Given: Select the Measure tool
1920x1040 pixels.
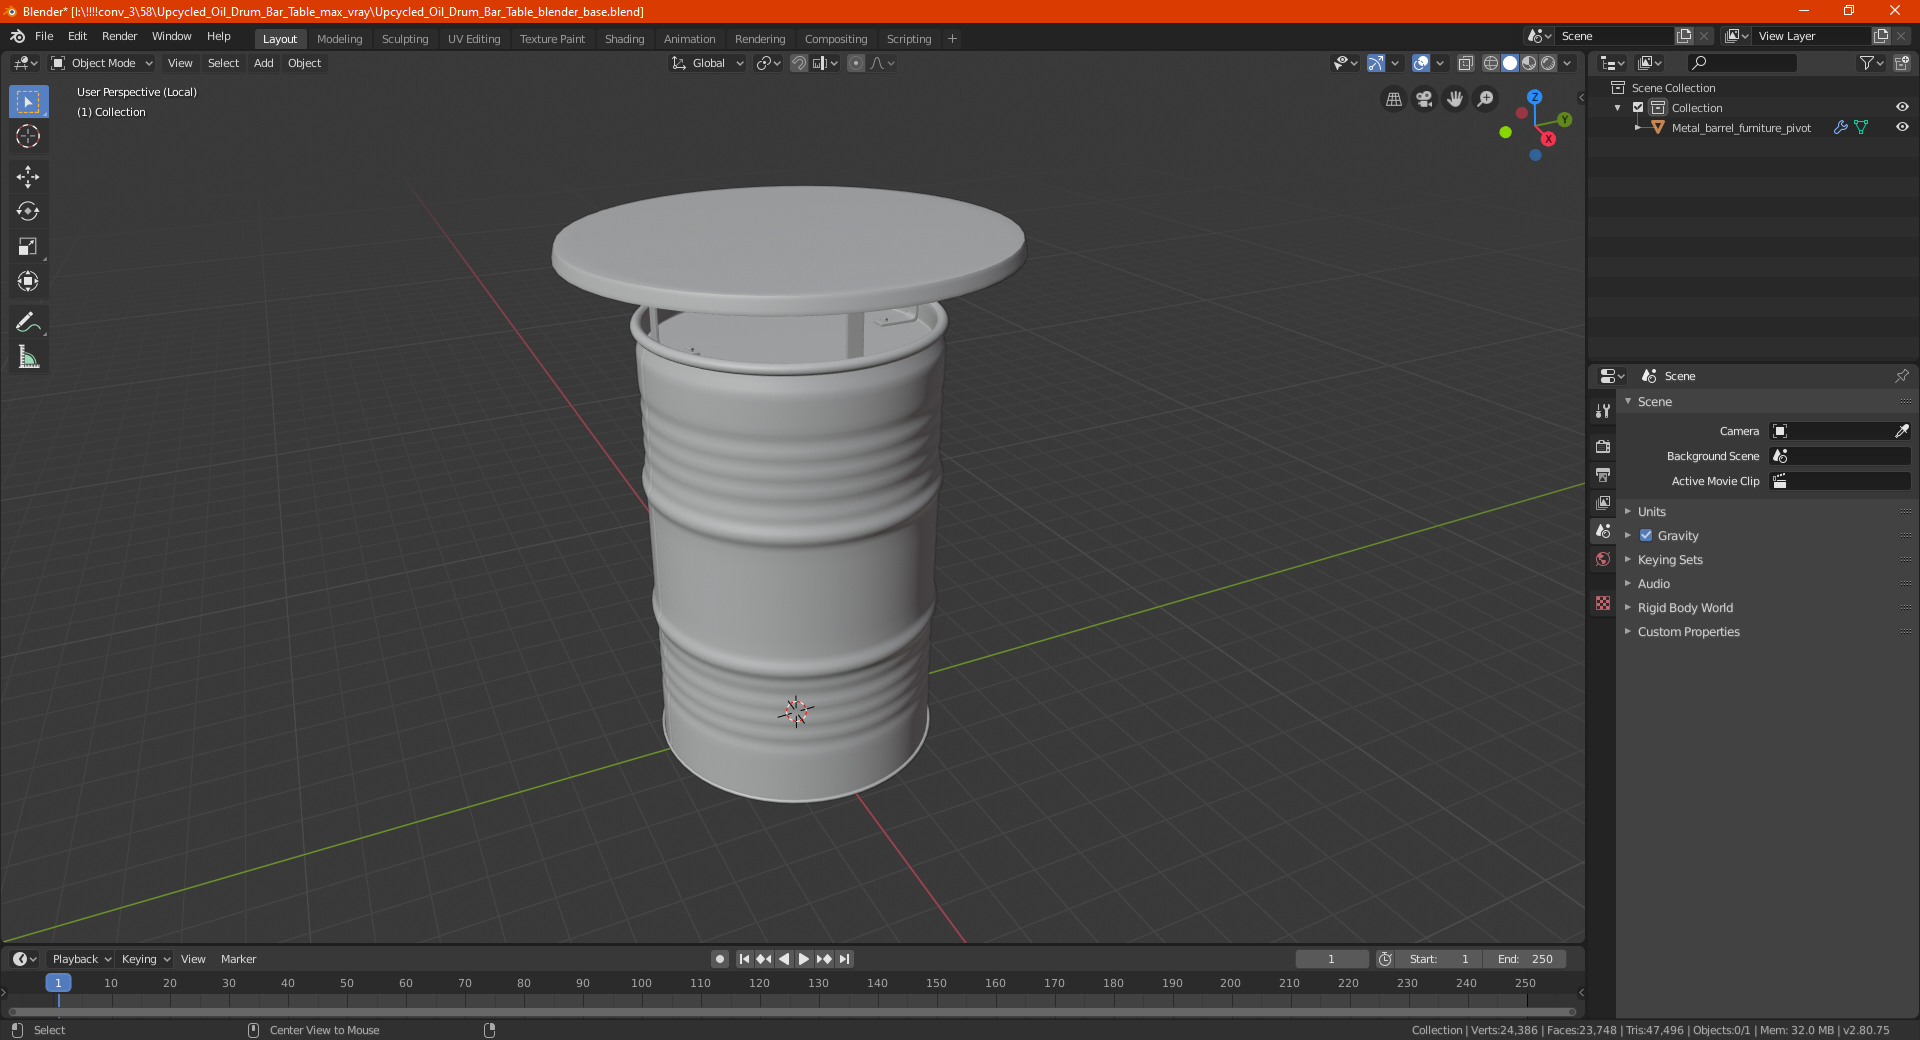Looking at the screenshot, I should click(28, 357).
